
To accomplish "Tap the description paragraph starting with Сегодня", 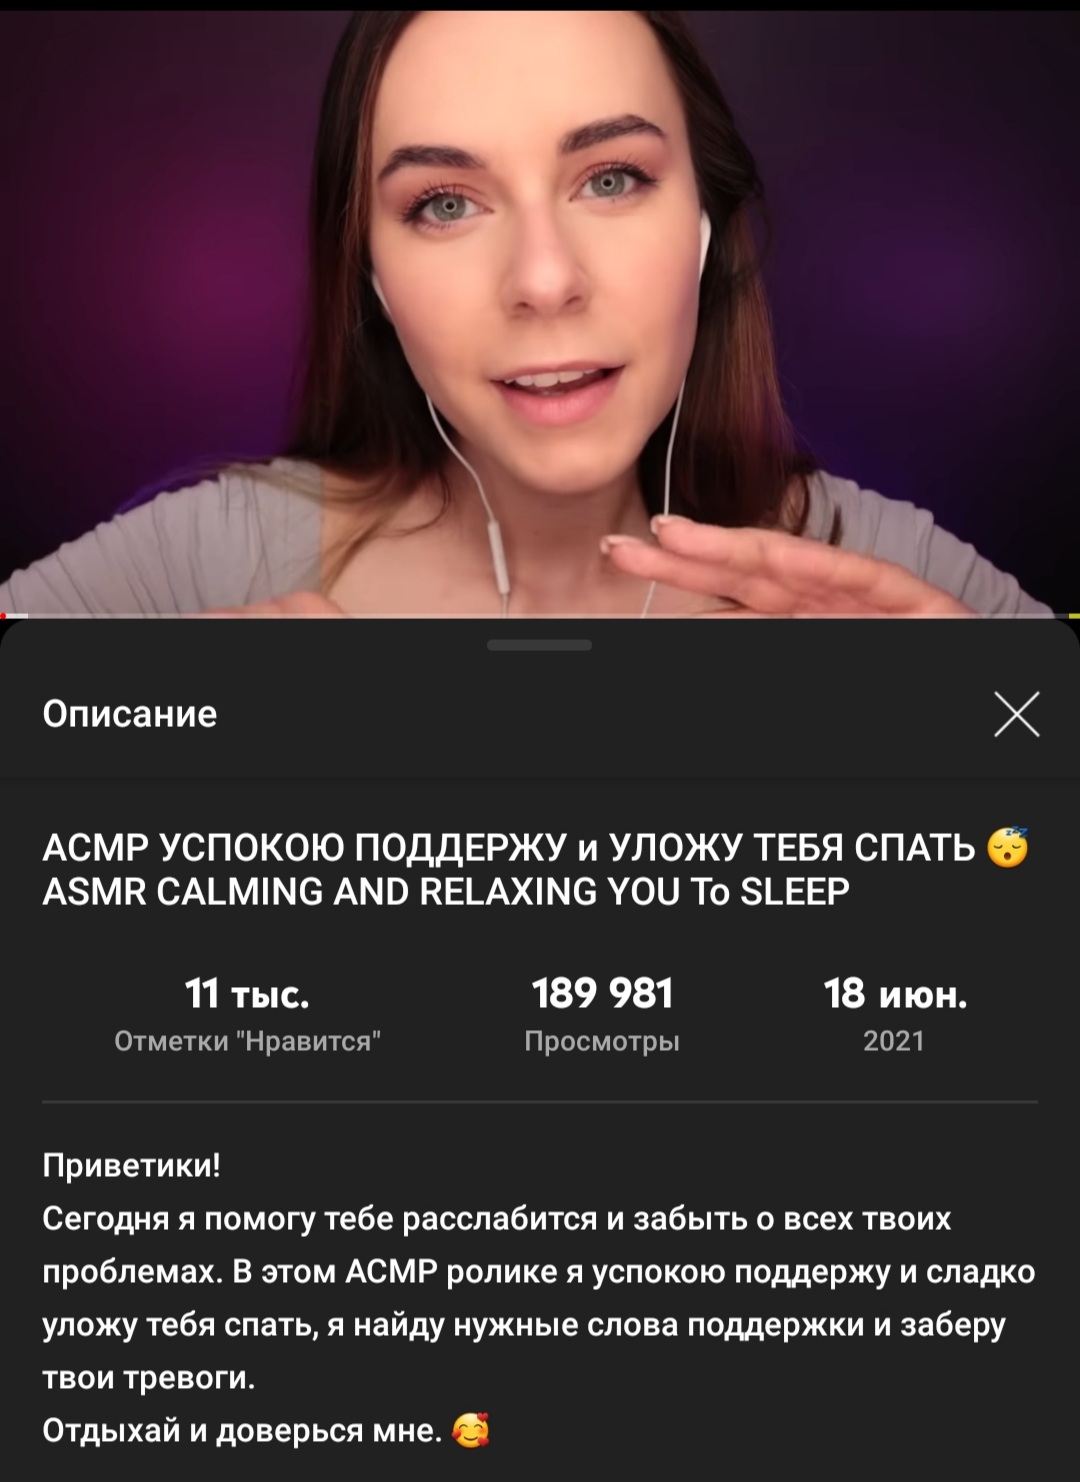I will (540, 1298).
